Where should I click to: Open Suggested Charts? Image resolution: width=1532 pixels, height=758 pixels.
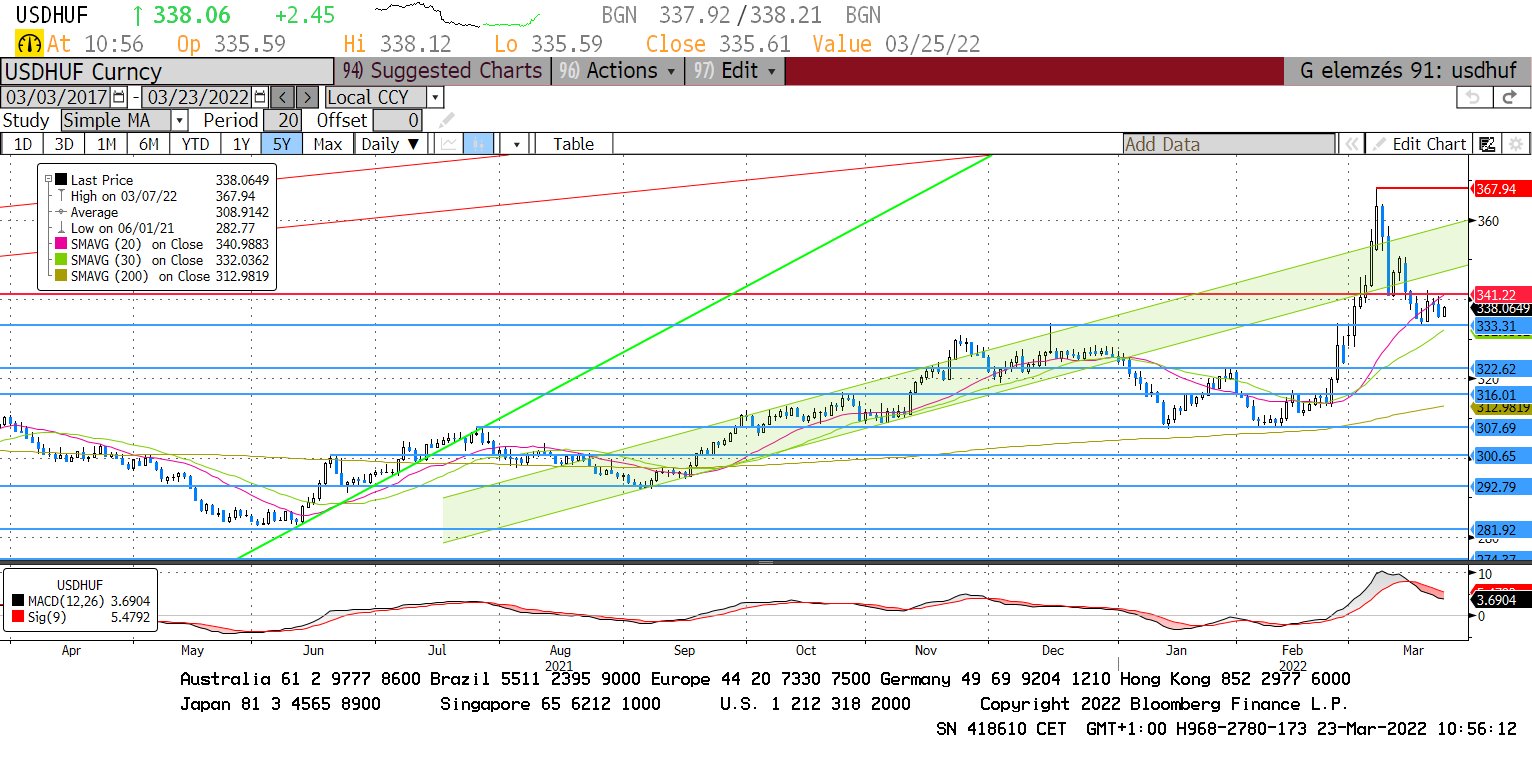(442, 71)
